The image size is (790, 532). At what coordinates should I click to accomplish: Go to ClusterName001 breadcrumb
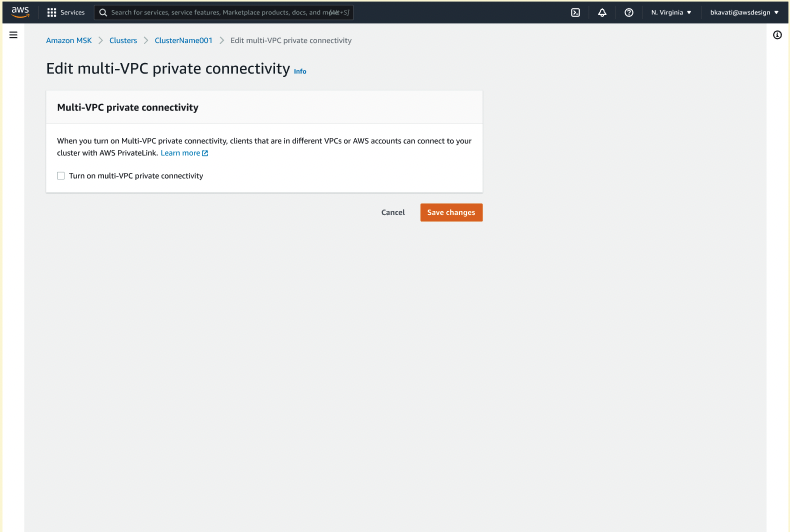tap(183, 40)
